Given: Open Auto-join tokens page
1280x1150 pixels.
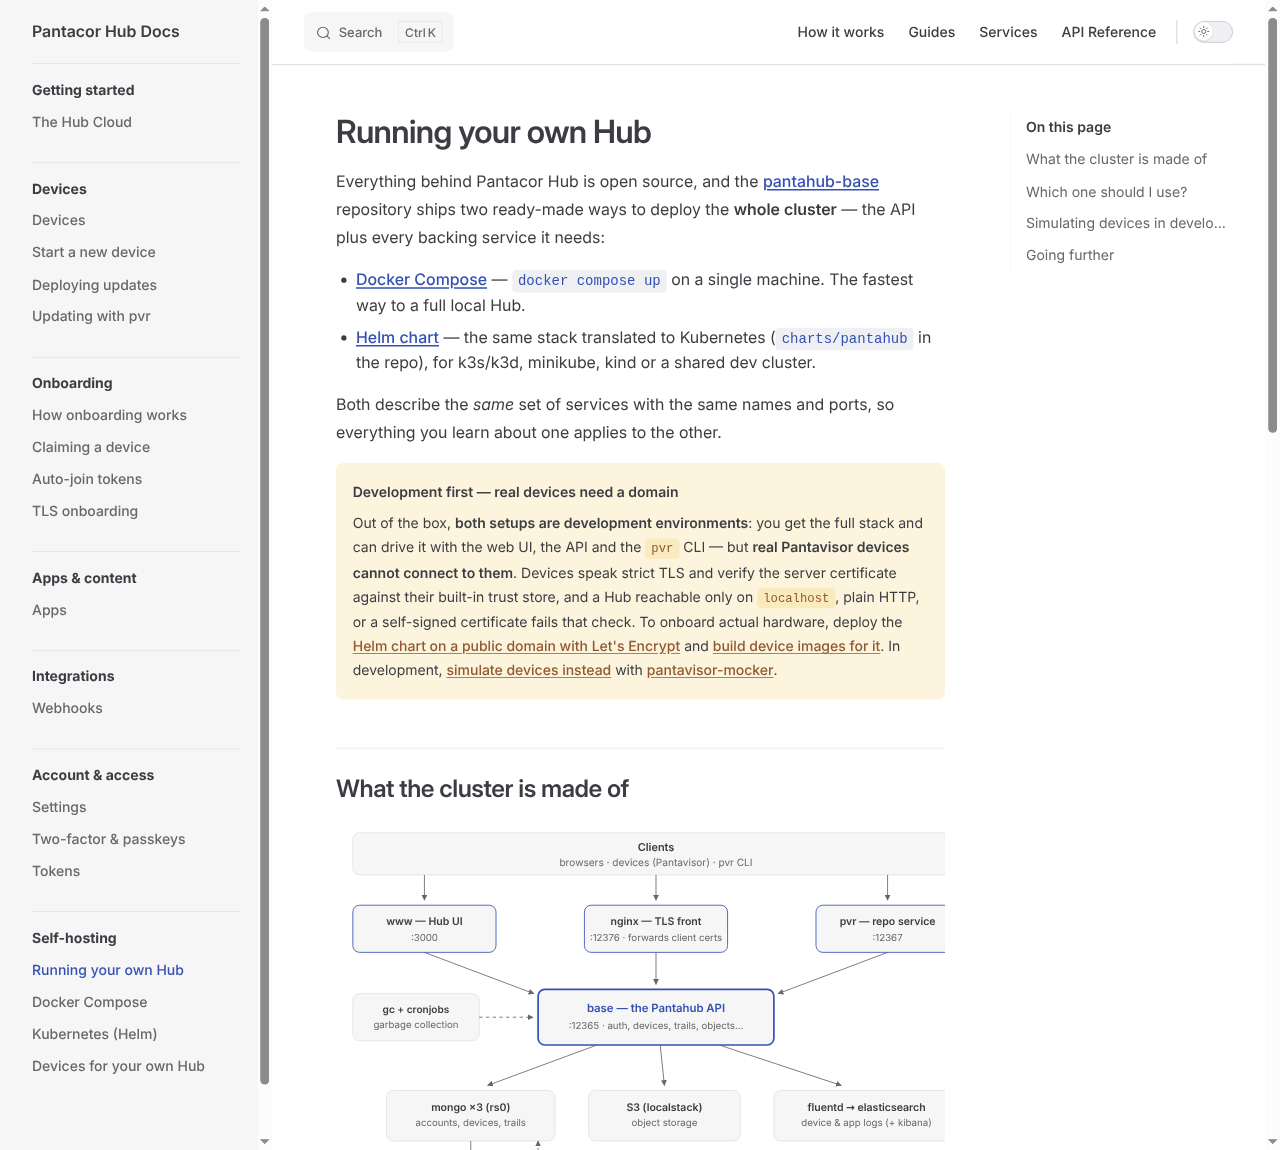Looking at the screenshot, I should 87,479.
